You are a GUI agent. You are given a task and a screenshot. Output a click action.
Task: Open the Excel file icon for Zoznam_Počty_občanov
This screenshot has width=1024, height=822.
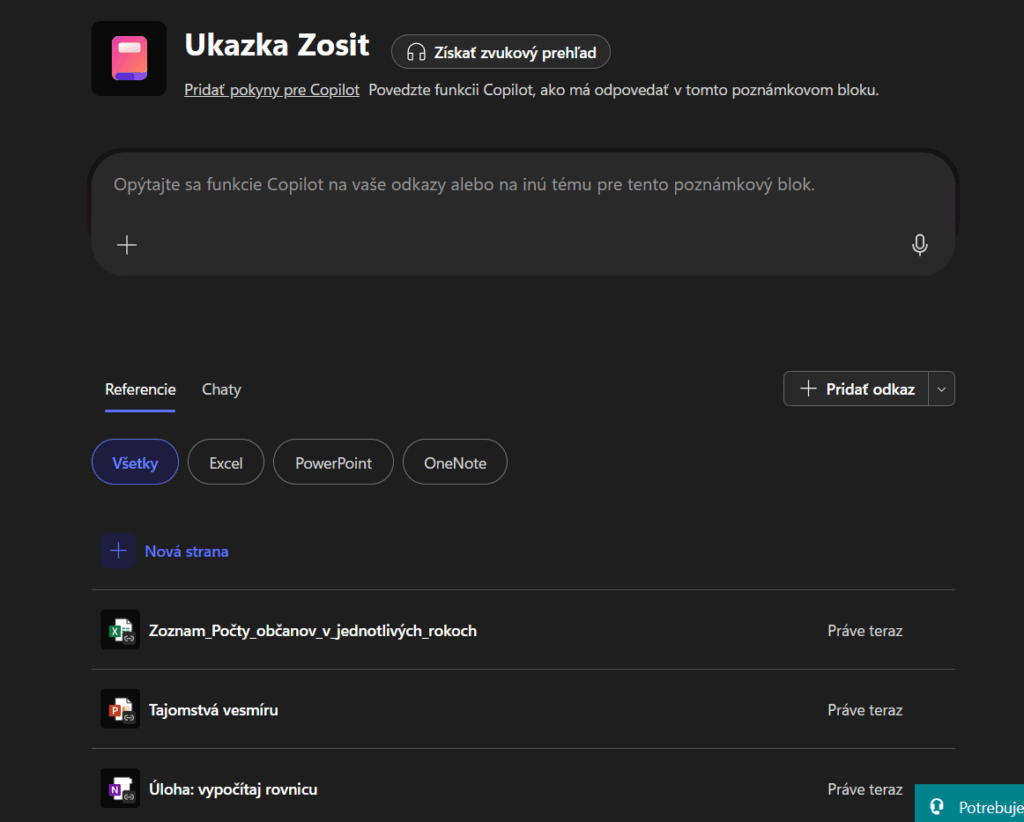120,630
